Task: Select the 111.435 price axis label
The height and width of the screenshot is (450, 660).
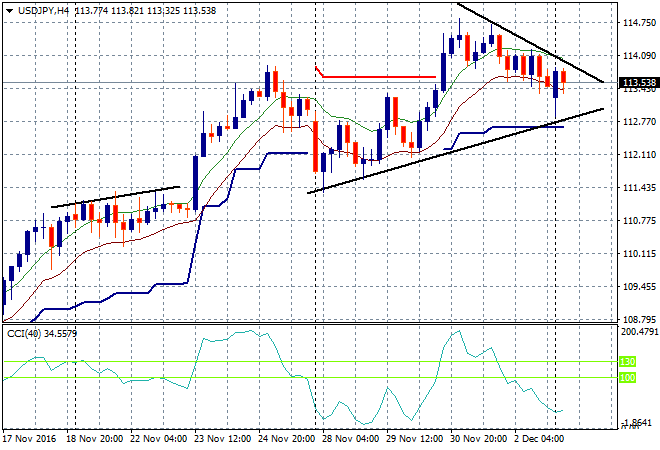Action: coord(639,187)
